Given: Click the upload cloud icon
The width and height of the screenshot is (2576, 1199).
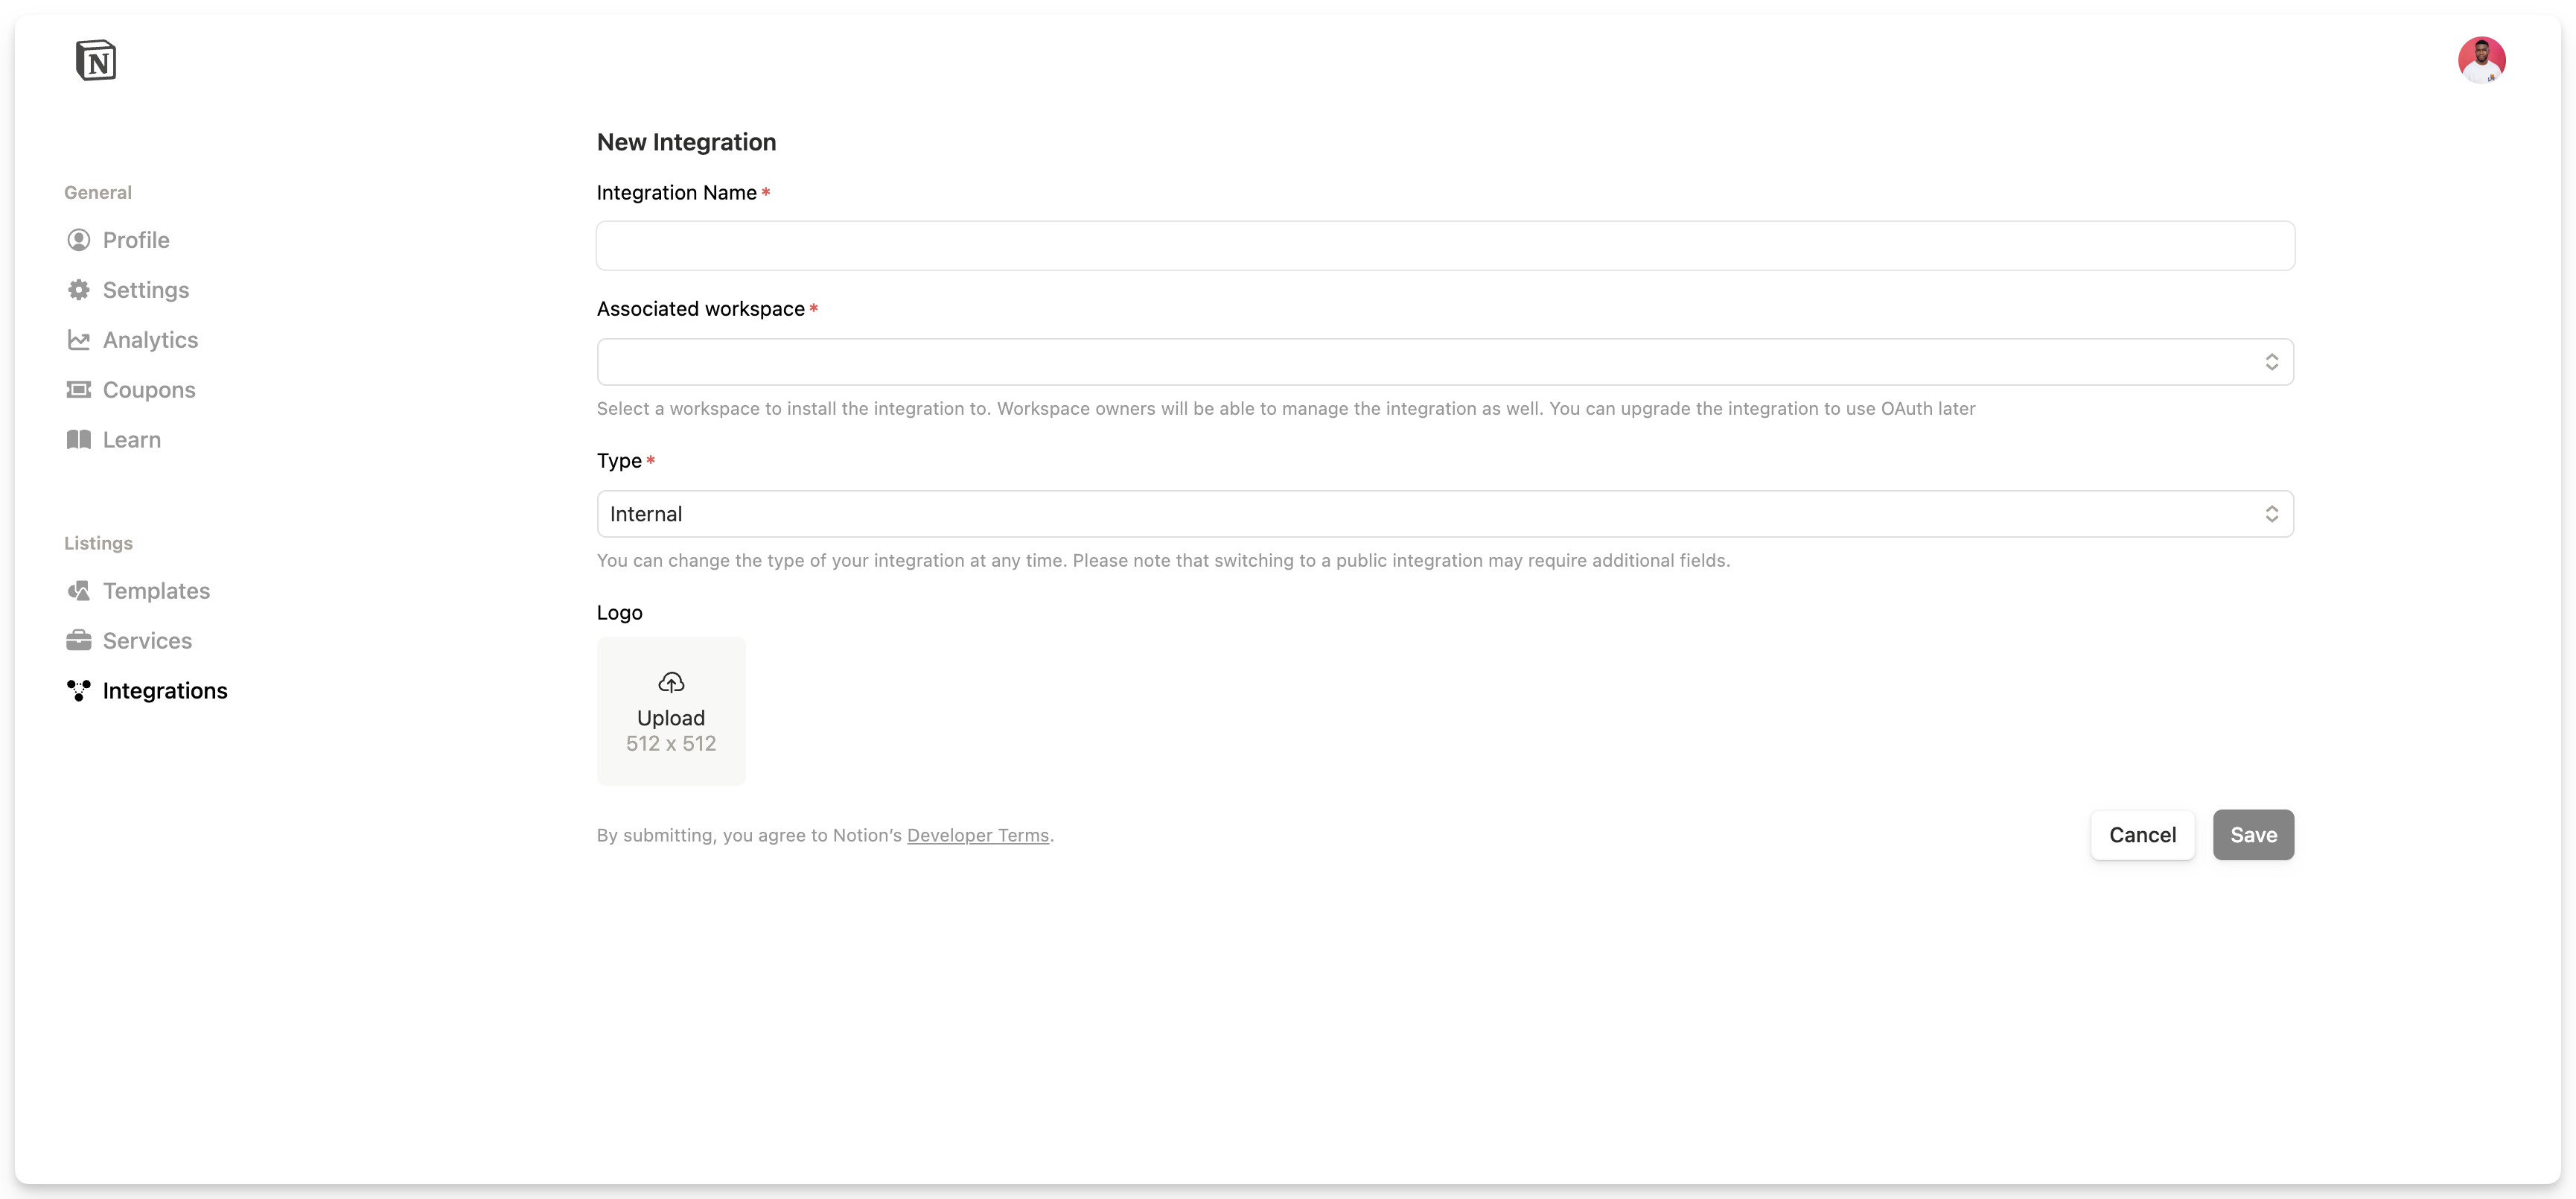Looking at the screenshot, I should [671, 683].
